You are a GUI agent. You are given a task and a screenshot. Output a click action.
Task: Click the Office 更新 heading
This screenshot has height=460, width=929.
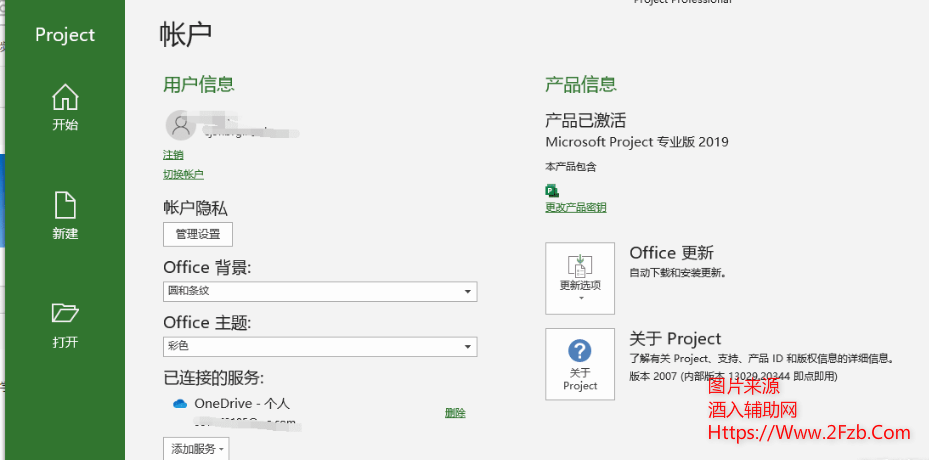671,253
